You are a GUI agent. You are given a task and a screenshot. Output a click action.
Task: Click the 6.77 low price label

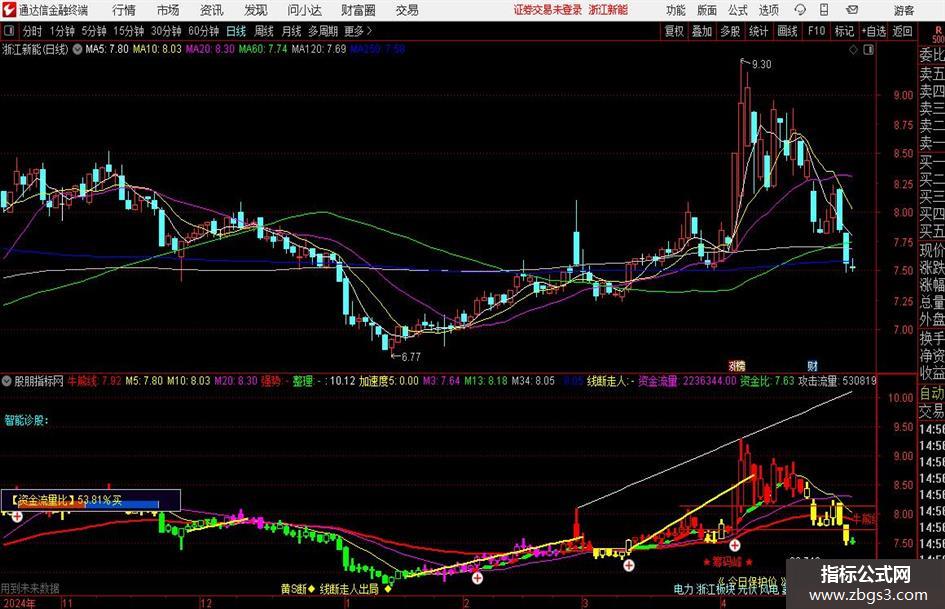[410, 356]
